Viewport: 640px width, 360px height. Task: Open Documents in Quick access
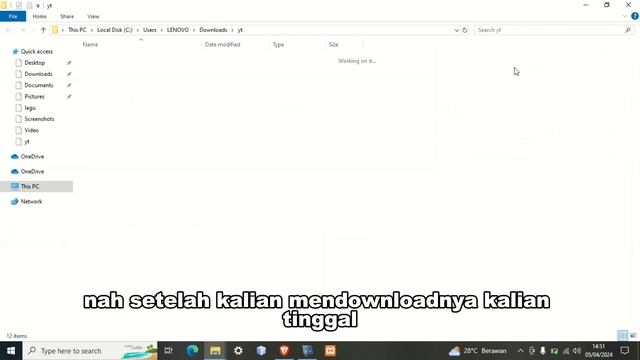point(38,85)
